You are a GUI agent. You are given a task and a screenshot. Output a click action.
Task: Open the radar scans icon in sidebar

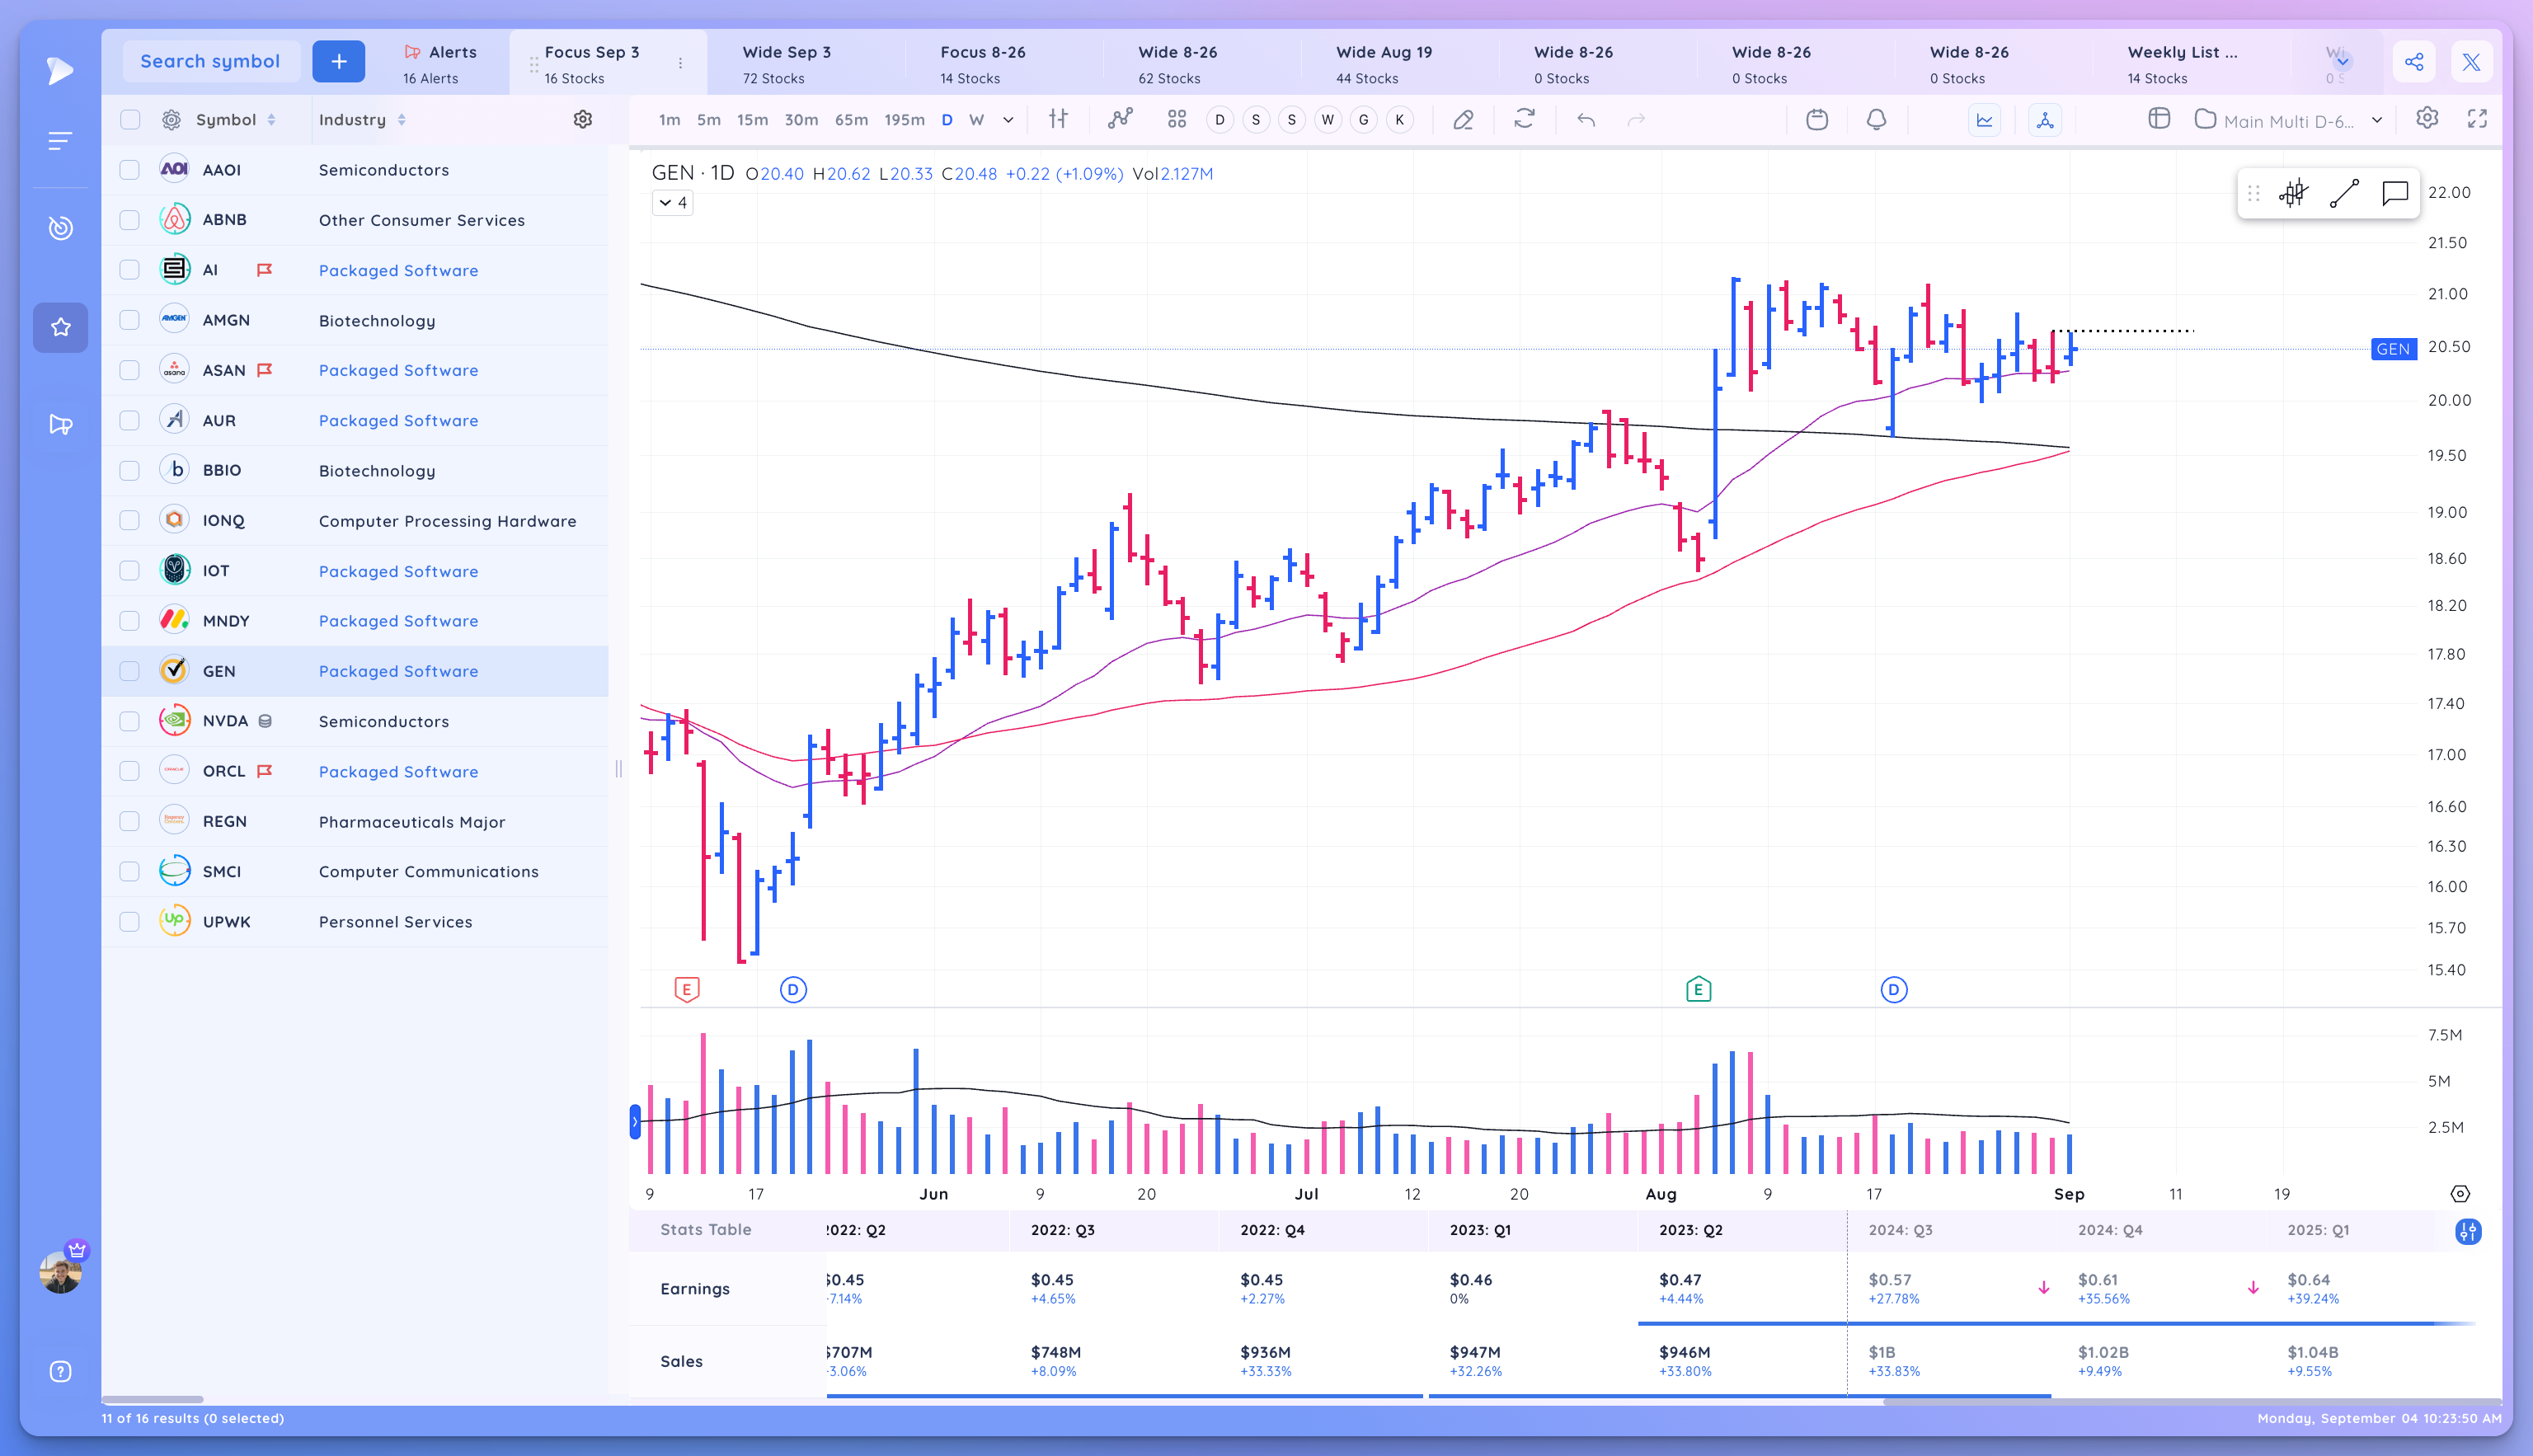pos(60,228)
